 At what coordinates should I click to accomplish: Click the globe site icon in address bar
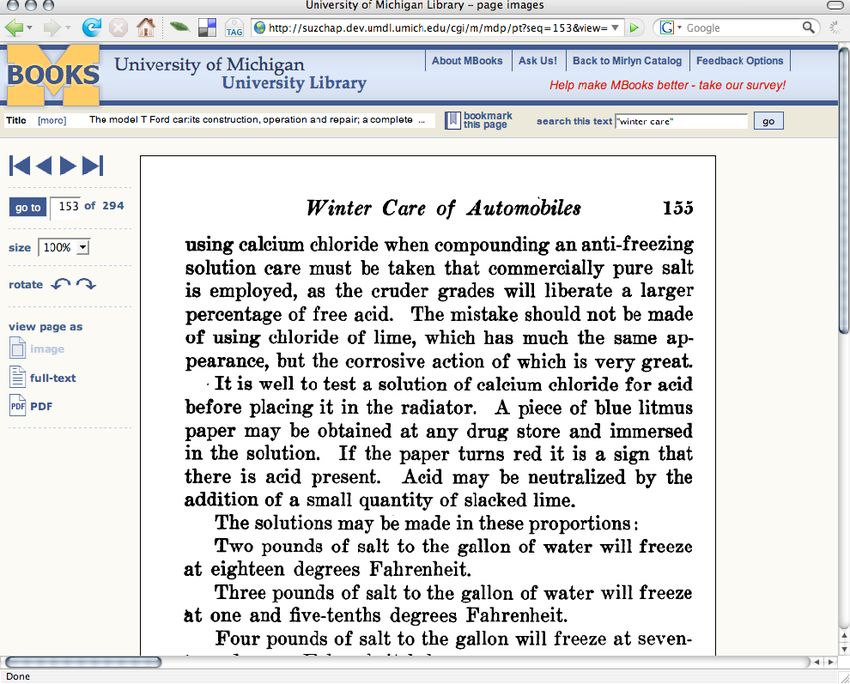coord(260,27)
